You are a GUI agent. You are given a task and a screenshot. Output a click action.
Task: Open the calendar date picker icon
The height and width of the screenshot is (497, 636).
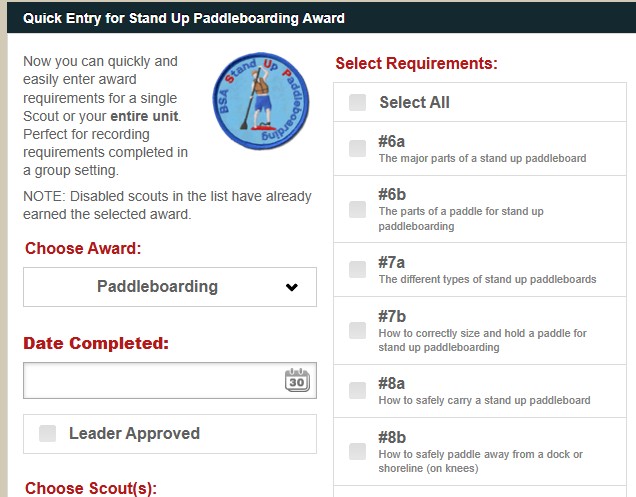coord(297,380)
